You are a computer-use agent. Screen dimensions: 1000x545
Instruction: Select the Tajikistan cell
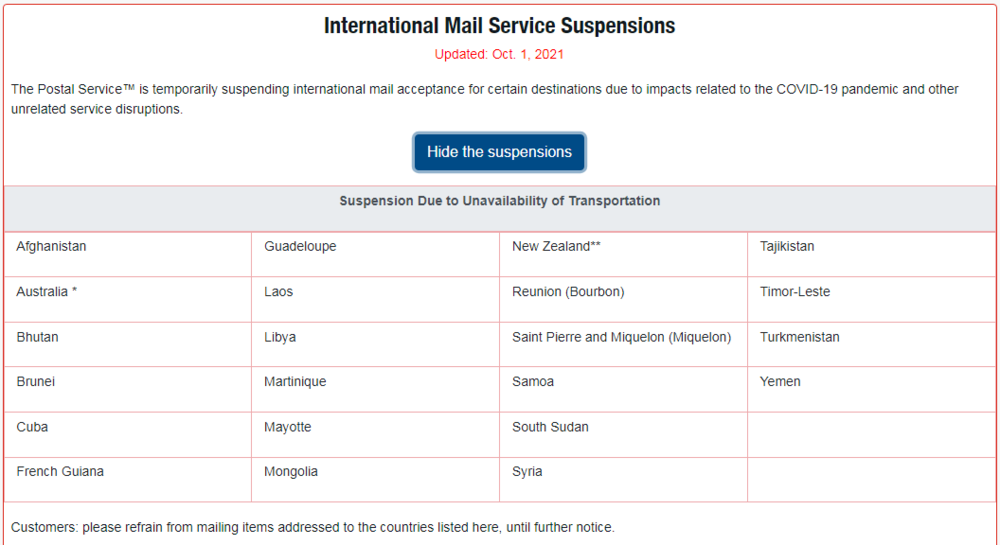[787, 246]
